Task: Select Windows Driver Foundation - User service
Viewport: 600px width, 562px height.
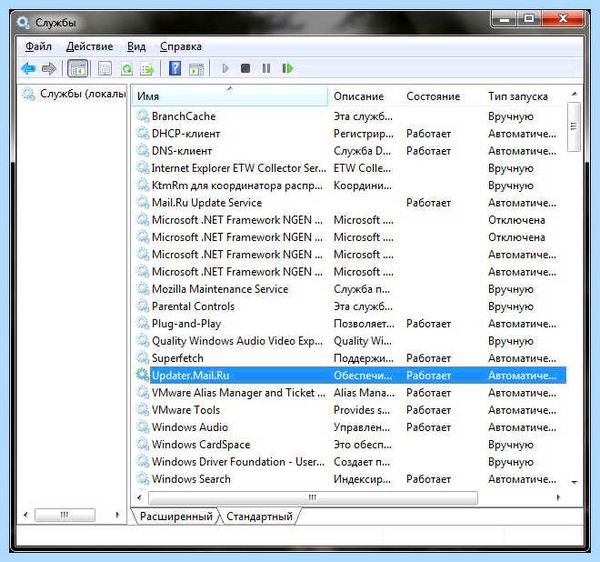Action: (351, 461)
